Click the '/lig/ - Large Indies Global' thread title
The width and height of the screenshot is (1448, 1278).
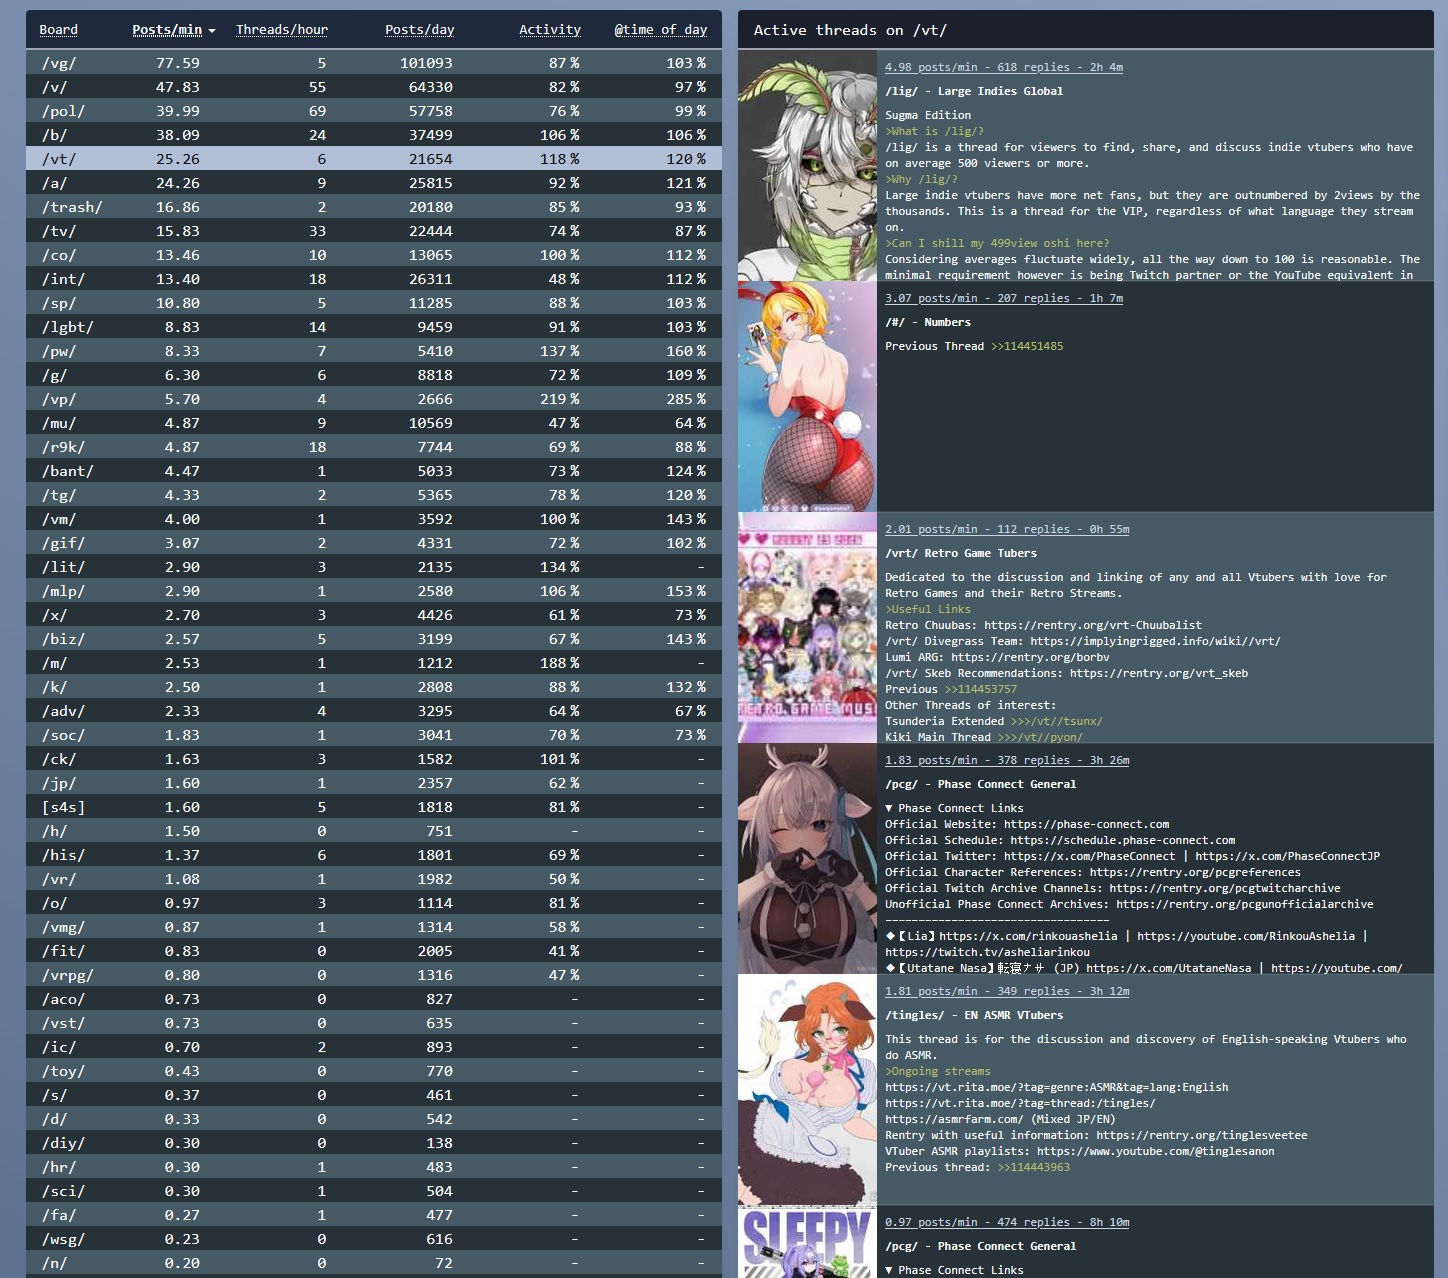pos(974,91)
